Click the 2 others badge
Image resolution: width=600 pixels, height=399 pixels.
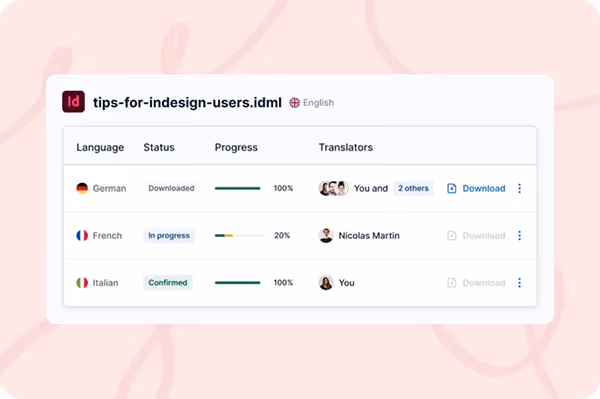coord(413,188)
